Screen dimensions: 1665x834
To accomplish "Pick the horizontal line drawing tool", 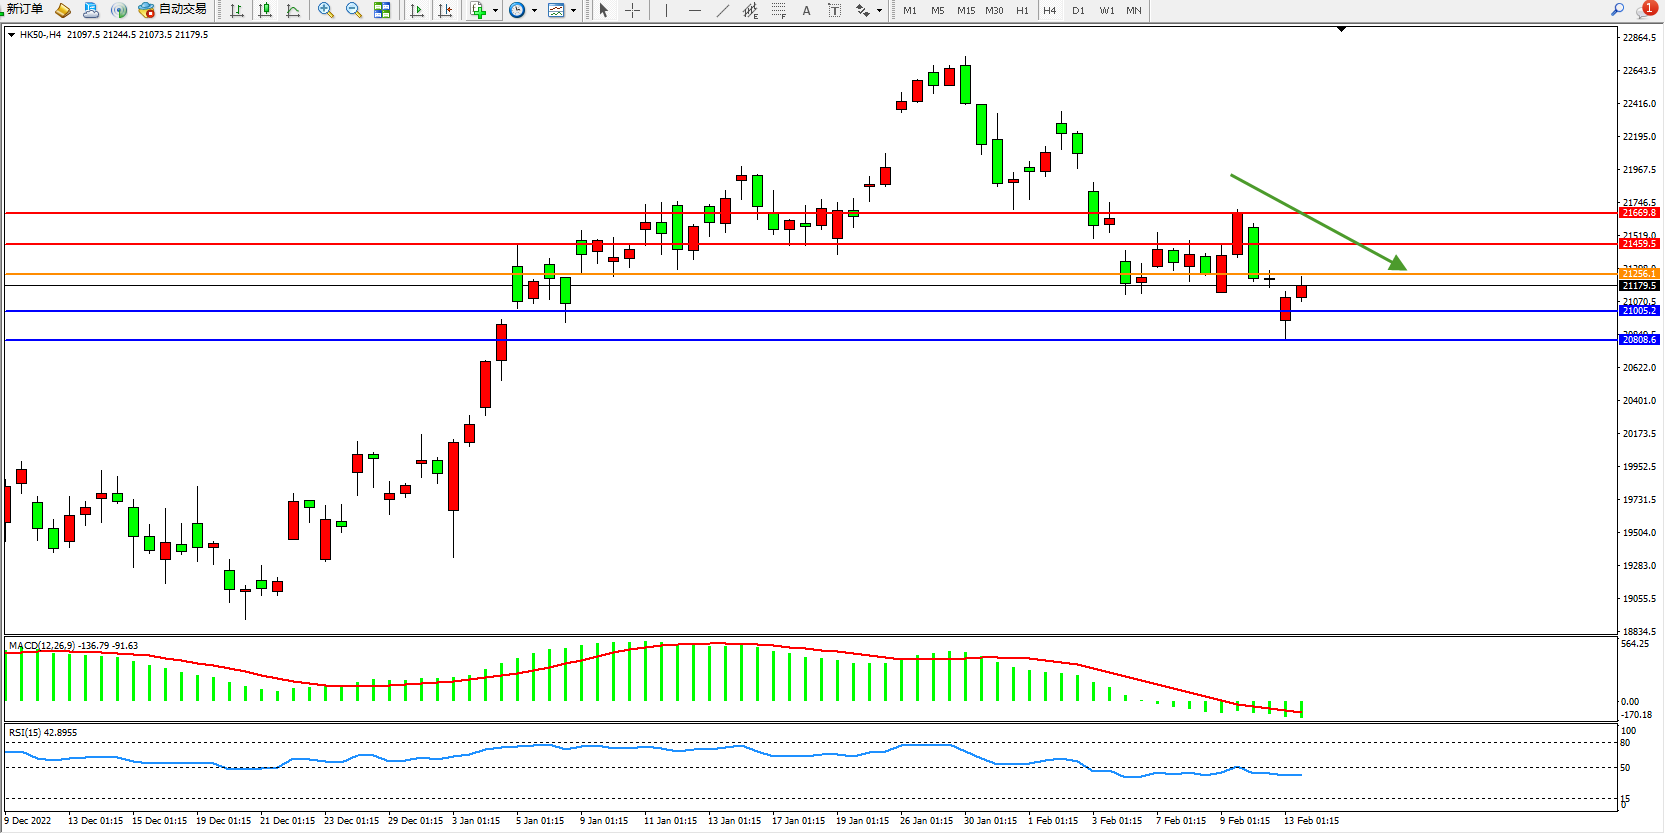I will (x=694, y=10).
